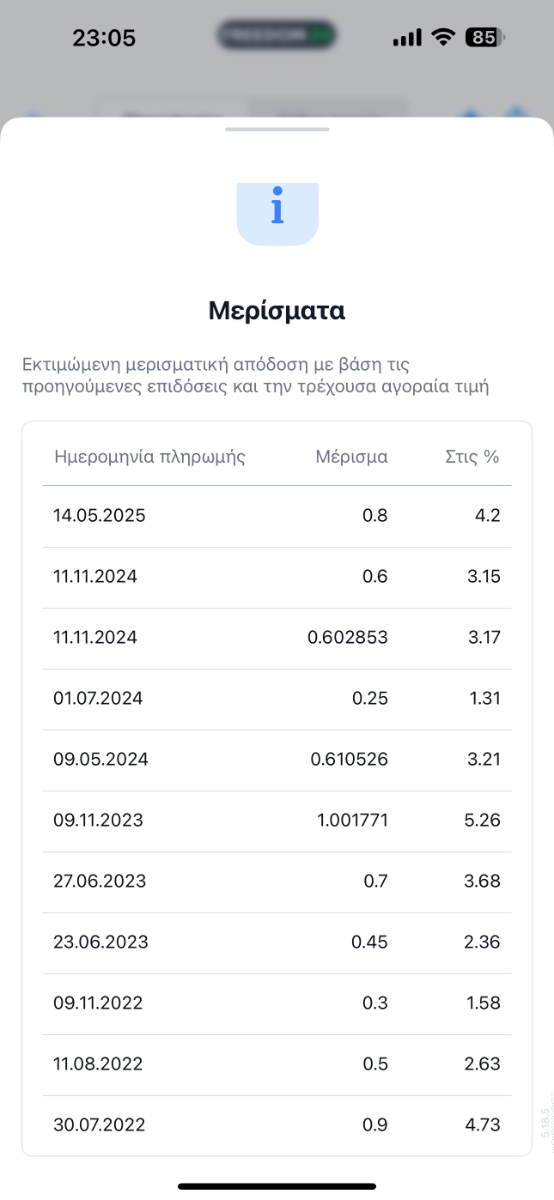
Task: Tap the home indicator bar
Action: [277, 1186]
